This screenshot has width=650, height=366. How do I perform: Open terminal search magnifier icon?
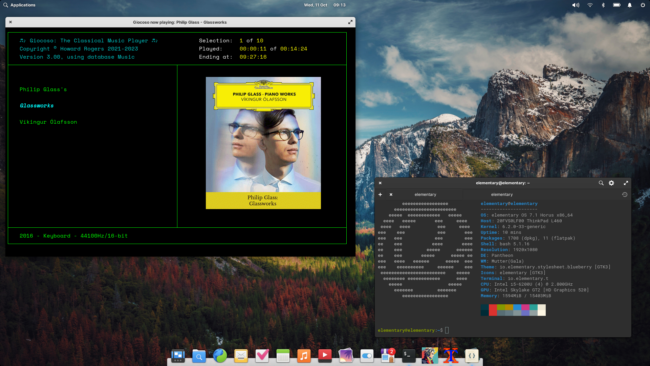point(601,183)
